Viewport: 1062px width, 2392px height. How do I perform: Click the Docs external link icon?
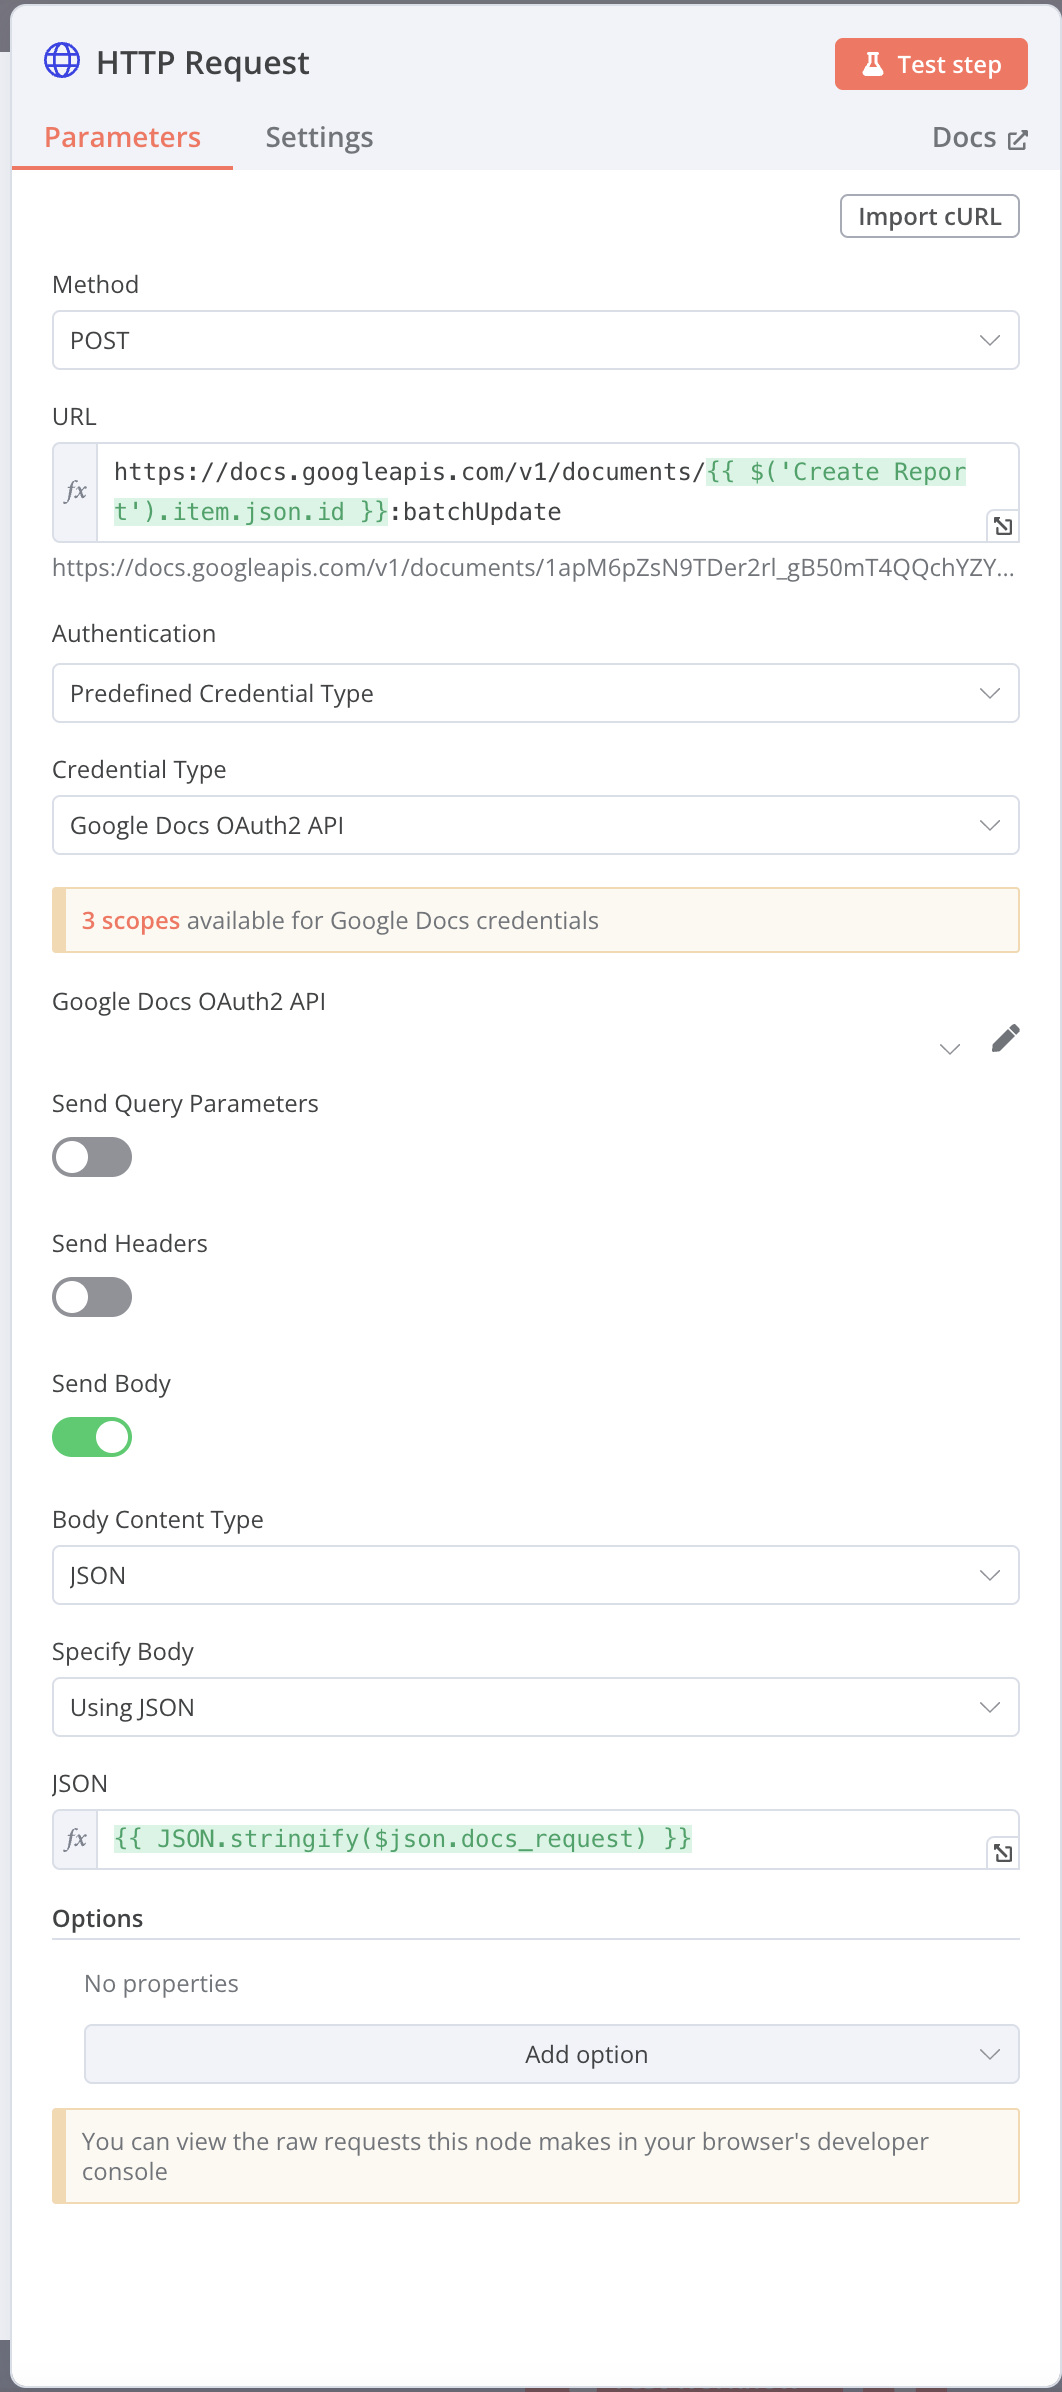click(x=1018, y=139)
